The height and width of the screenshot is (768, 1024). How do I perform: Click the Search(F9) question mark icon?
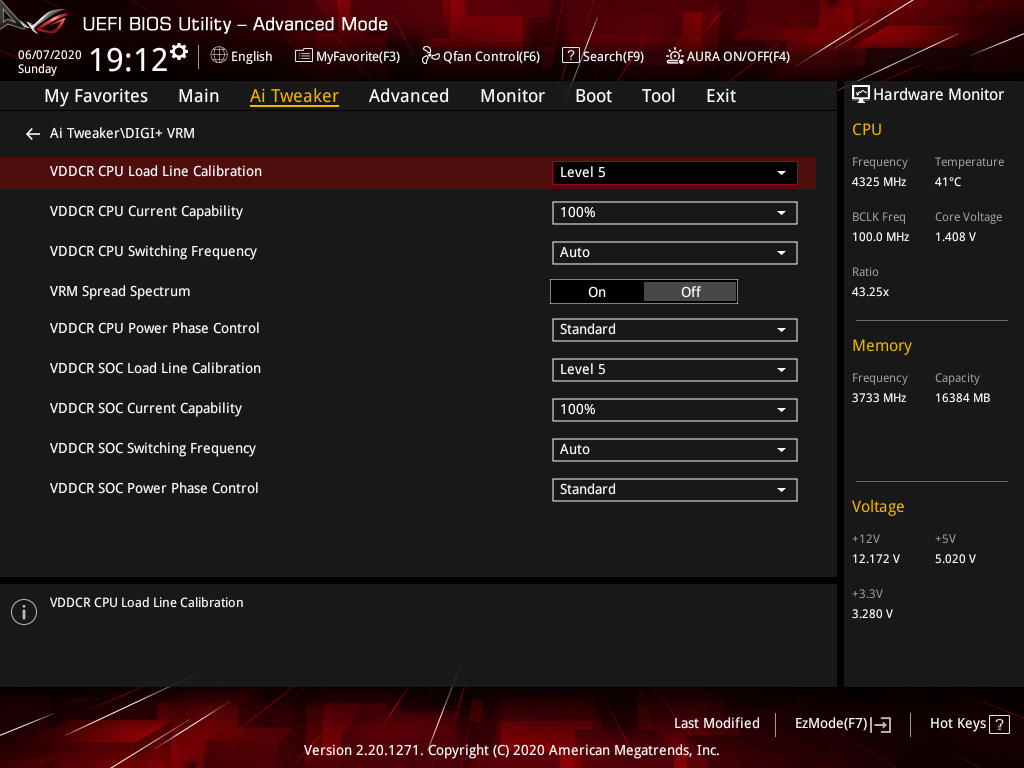(570, 56)
